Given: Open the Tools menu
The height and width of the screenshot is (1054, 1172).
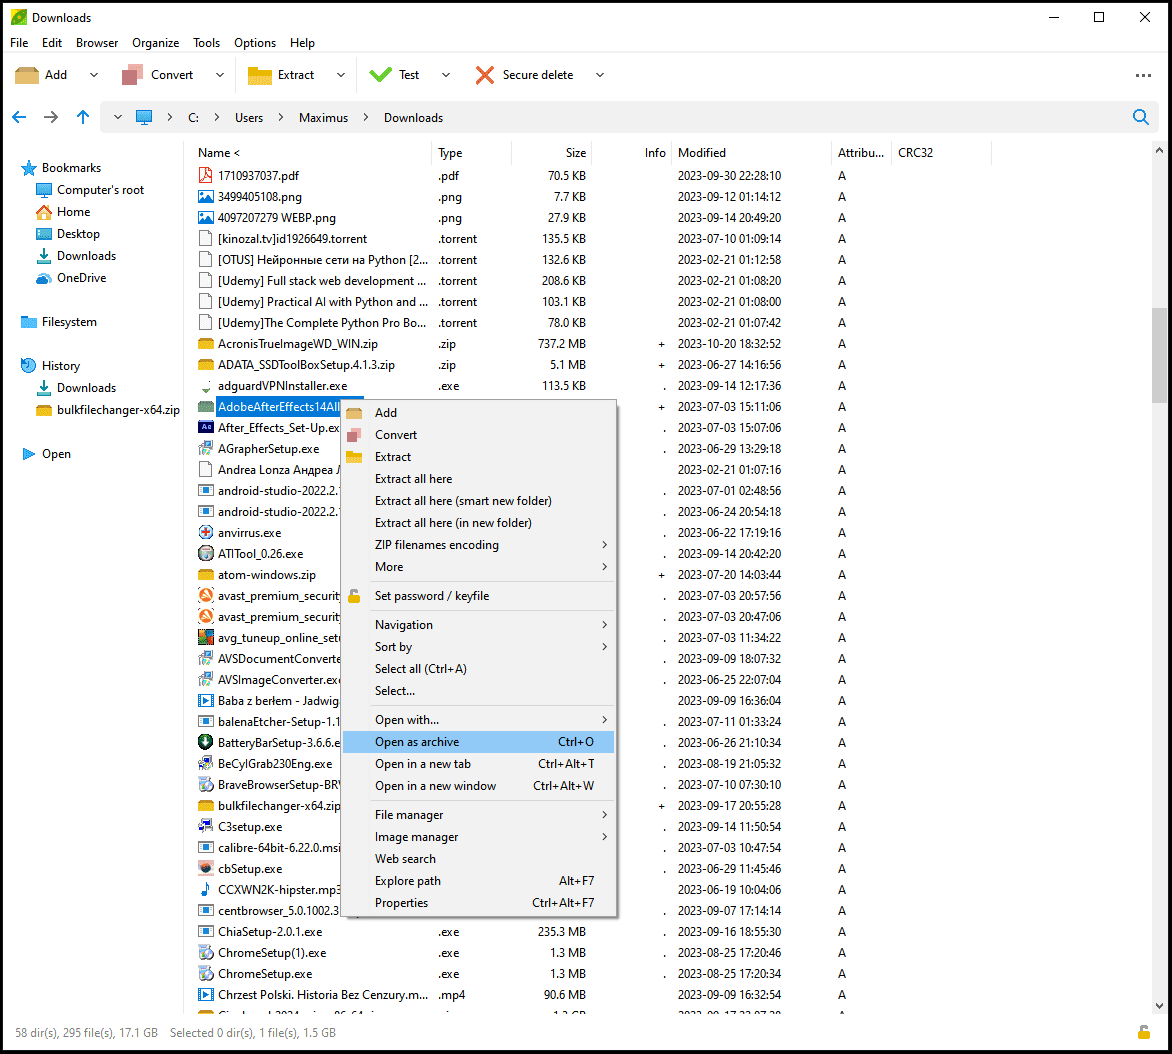Looking at the screenshot, I should [206, 43].
